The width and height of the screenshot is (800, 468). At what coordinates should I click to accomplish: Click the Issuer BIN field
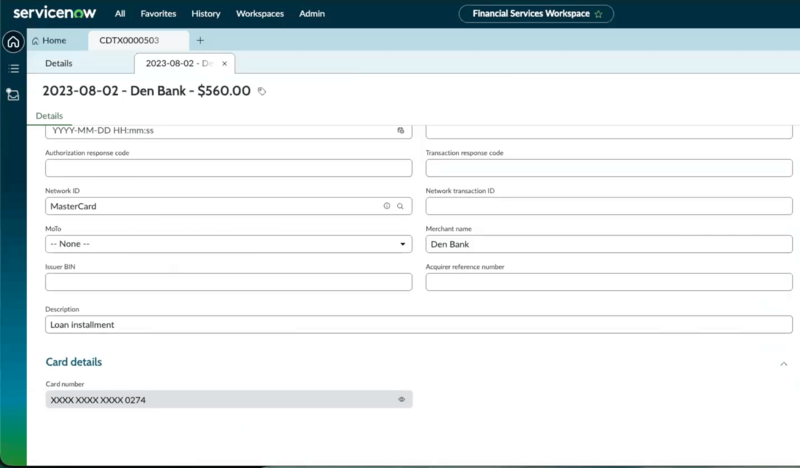(229, 282)
